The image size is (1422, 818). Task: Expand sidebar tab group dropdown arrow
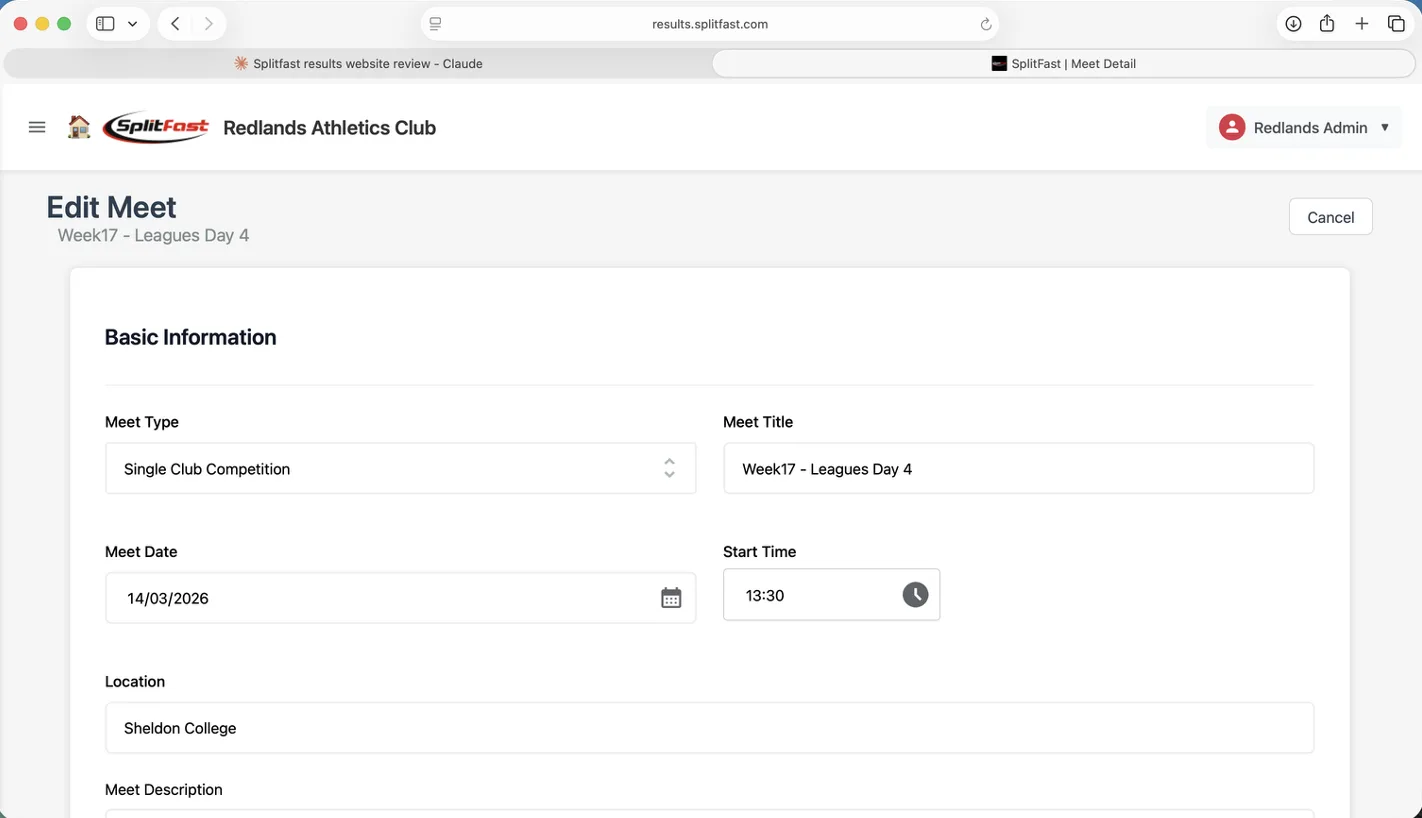(x=132, y=24)
